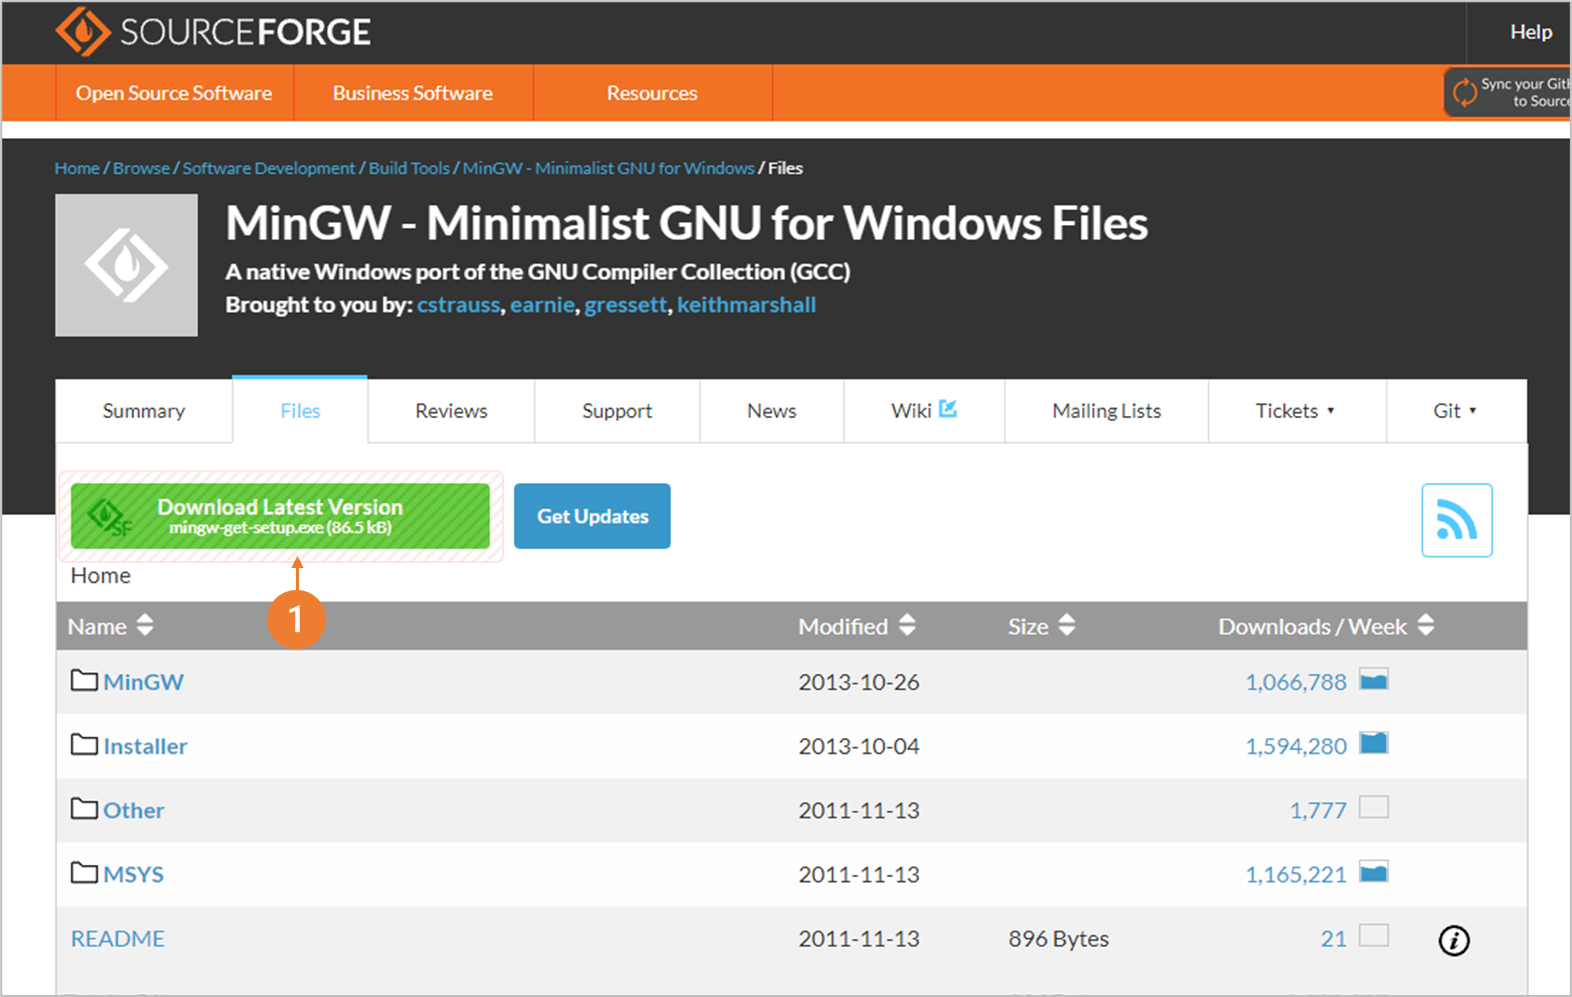Image resolution: width=1572 pixels, height=997 pixels.
Task: Switch to the Mailing Lists tab
Action: [x=1106, y=411]
